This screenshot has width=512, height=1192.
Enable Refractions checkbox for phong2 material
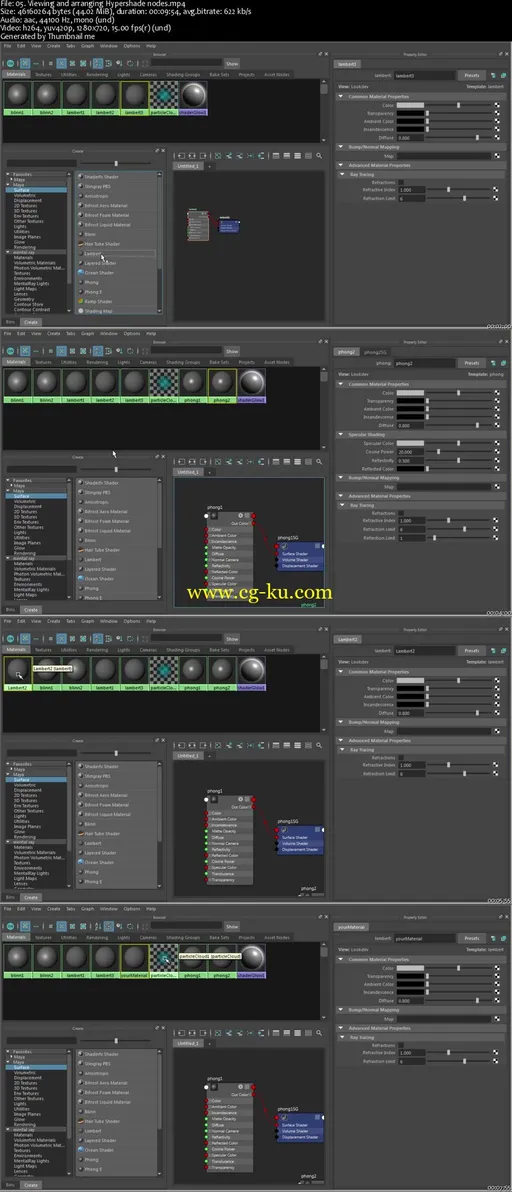pos(401,513)
